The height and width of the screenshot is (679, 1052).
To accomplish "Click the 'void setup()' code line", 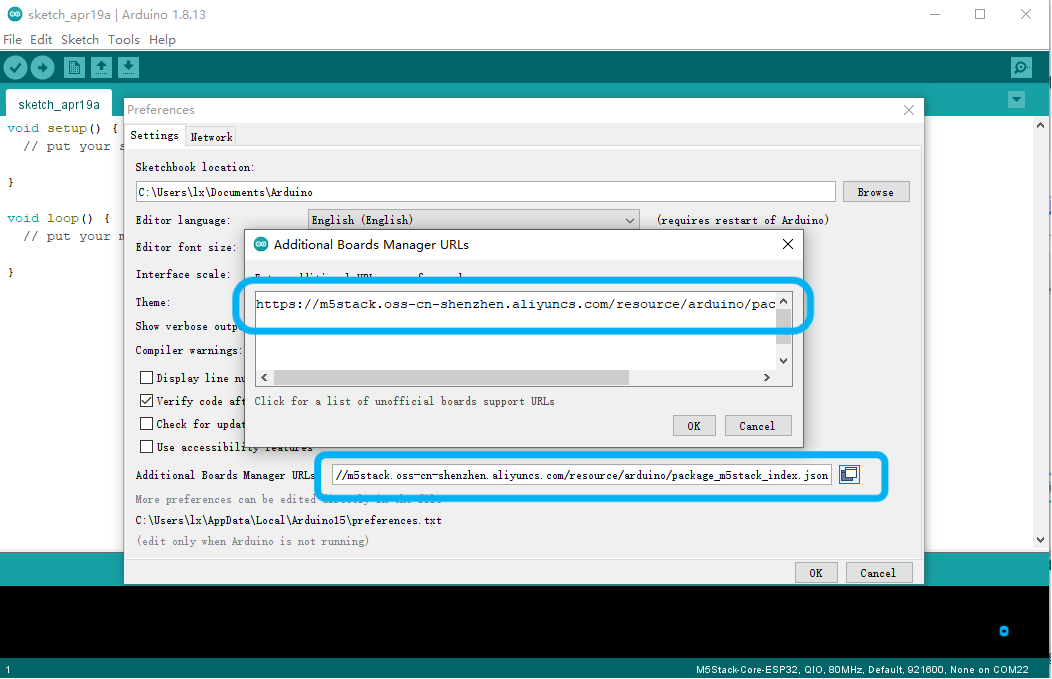I will coord(62,128).
